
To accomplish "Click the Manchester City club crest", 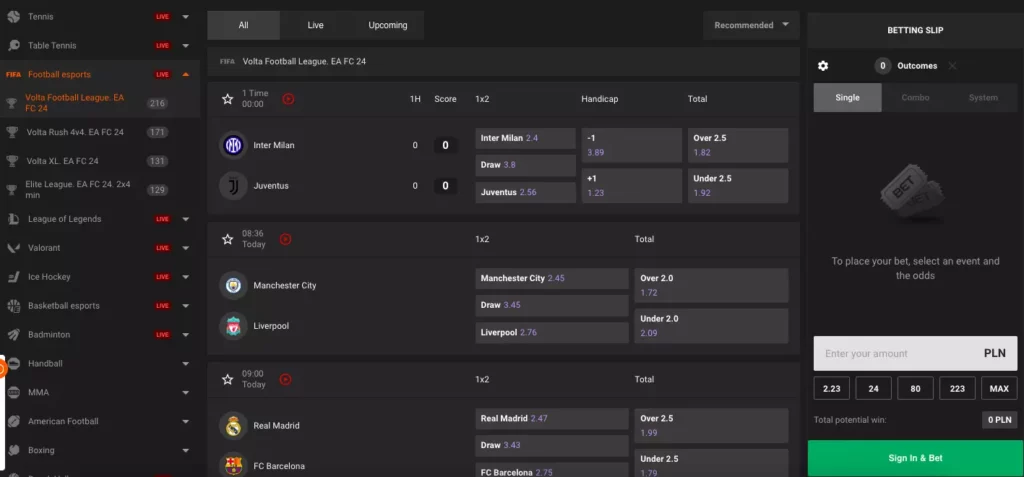I will 233,285.
